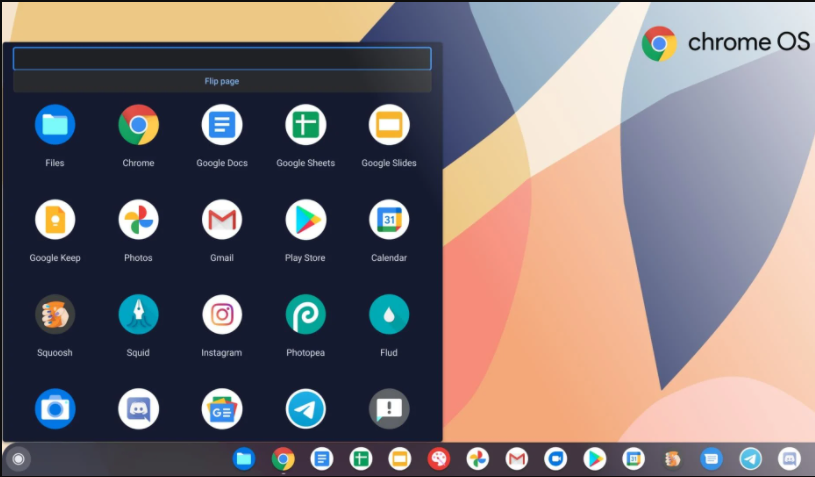This screenshot has height=477, width=815.
Task: Open Google Sheets from the shelf
Action: point(361,459)
